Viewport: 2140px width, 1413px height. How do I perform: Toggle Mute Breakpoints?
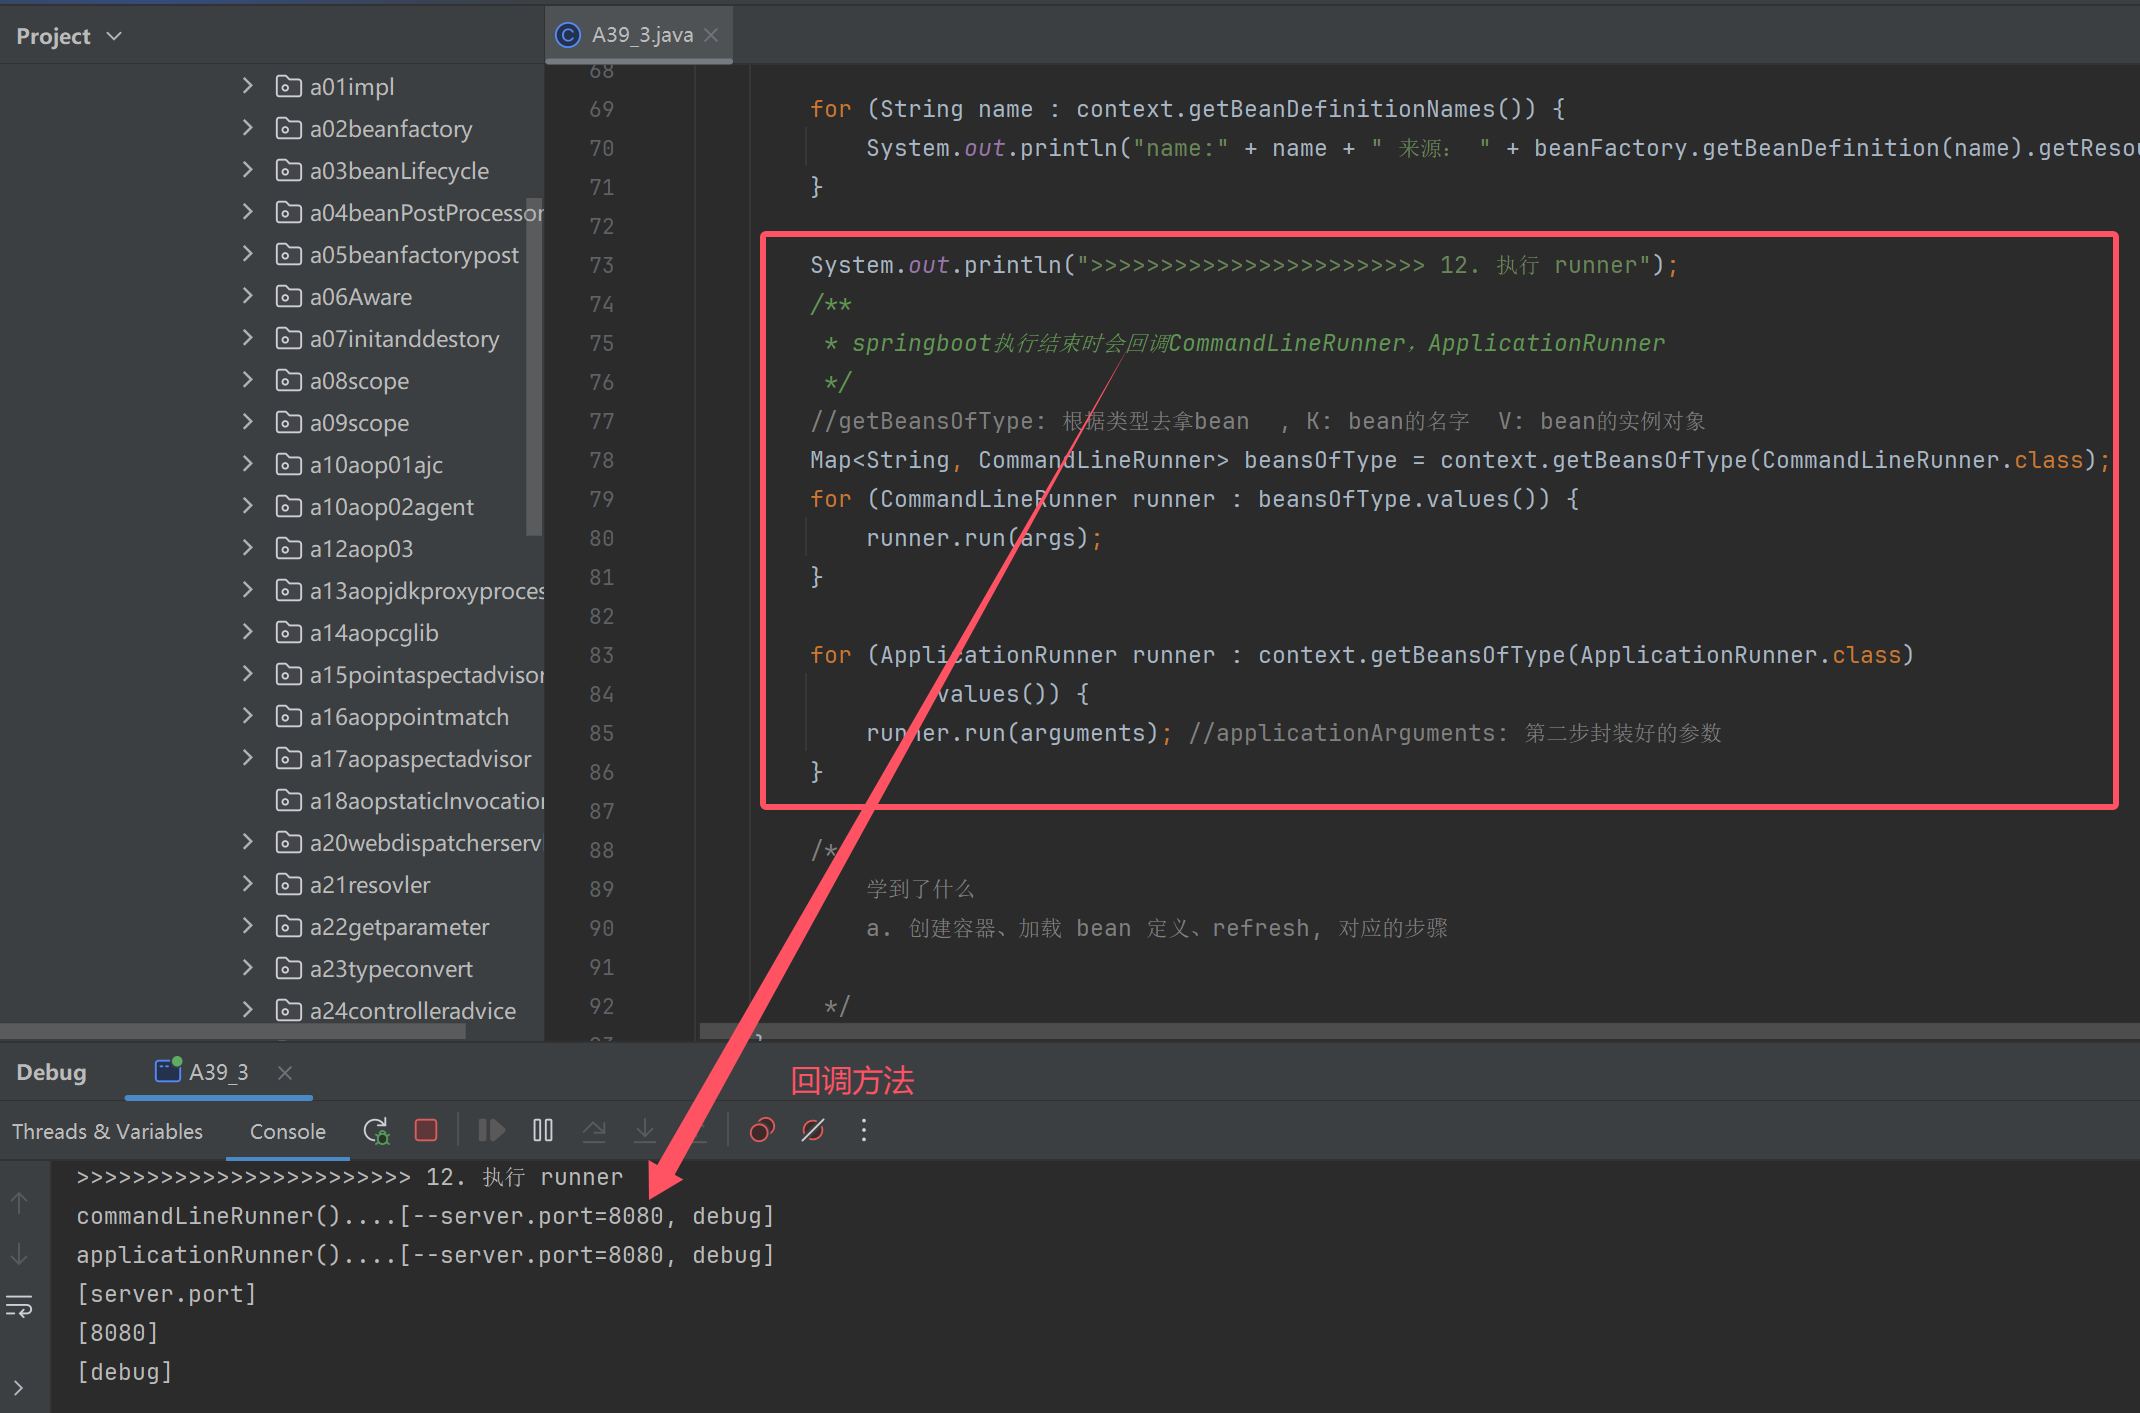tap(813, 1130)
